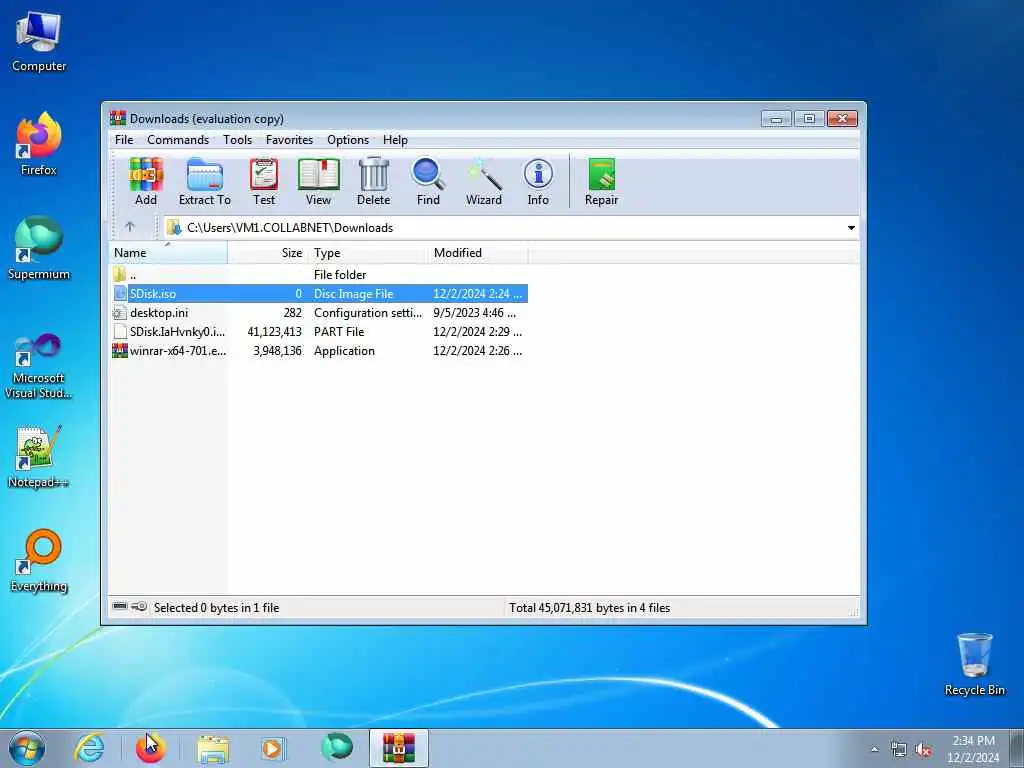This screenshot has height=768, width=1024.
Task: Click the 'Configuration setti...' type cell
Action: point(368,312)
